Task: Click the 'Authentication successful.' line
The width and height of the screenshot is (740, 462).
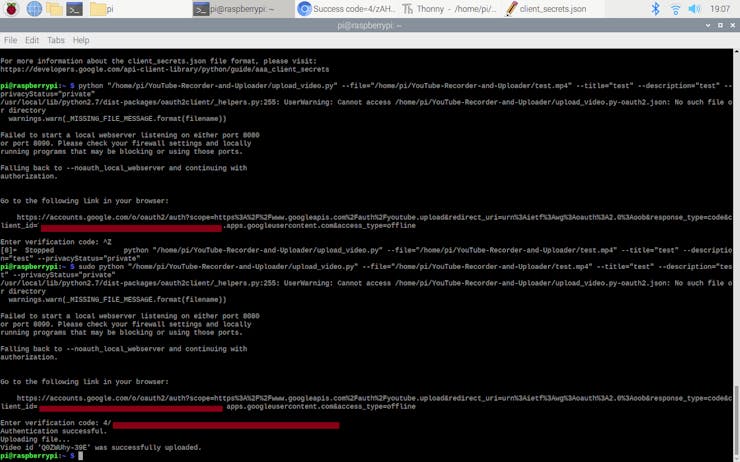Action: click(x=54, y=431)
